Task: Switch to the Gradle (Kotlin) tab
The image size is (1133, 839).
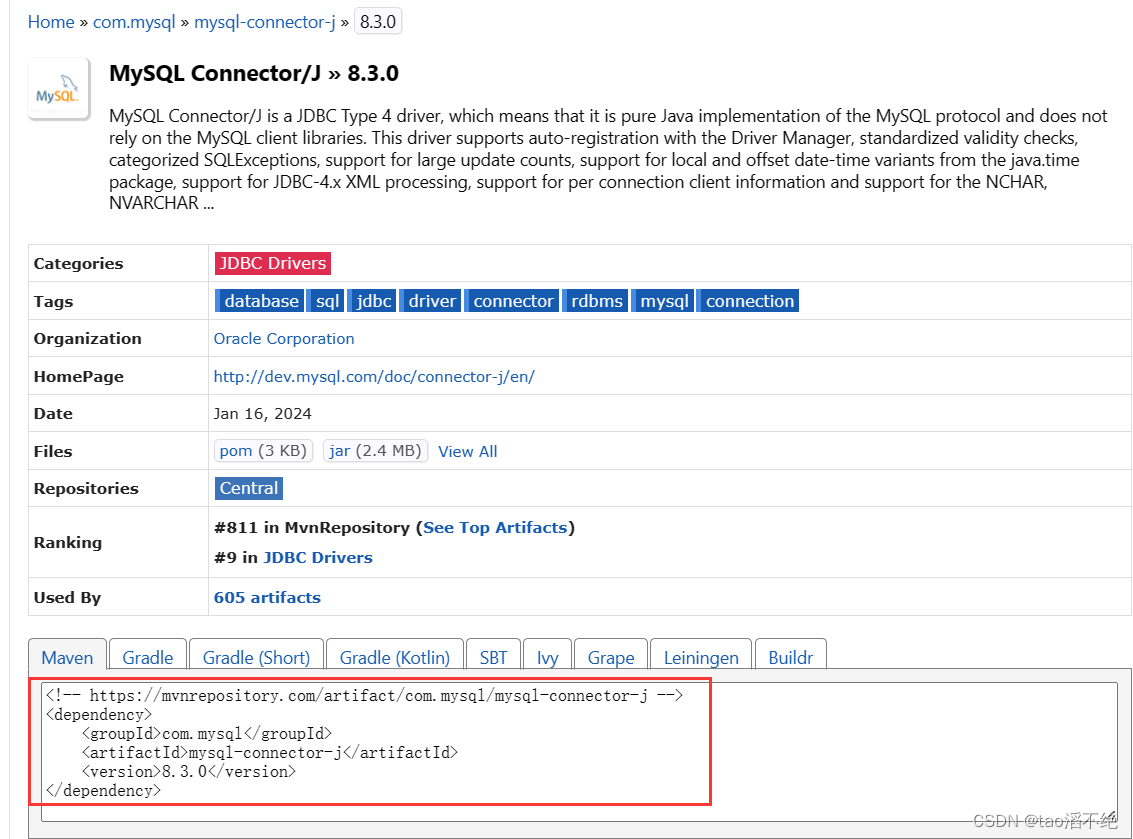Action: 395,657
